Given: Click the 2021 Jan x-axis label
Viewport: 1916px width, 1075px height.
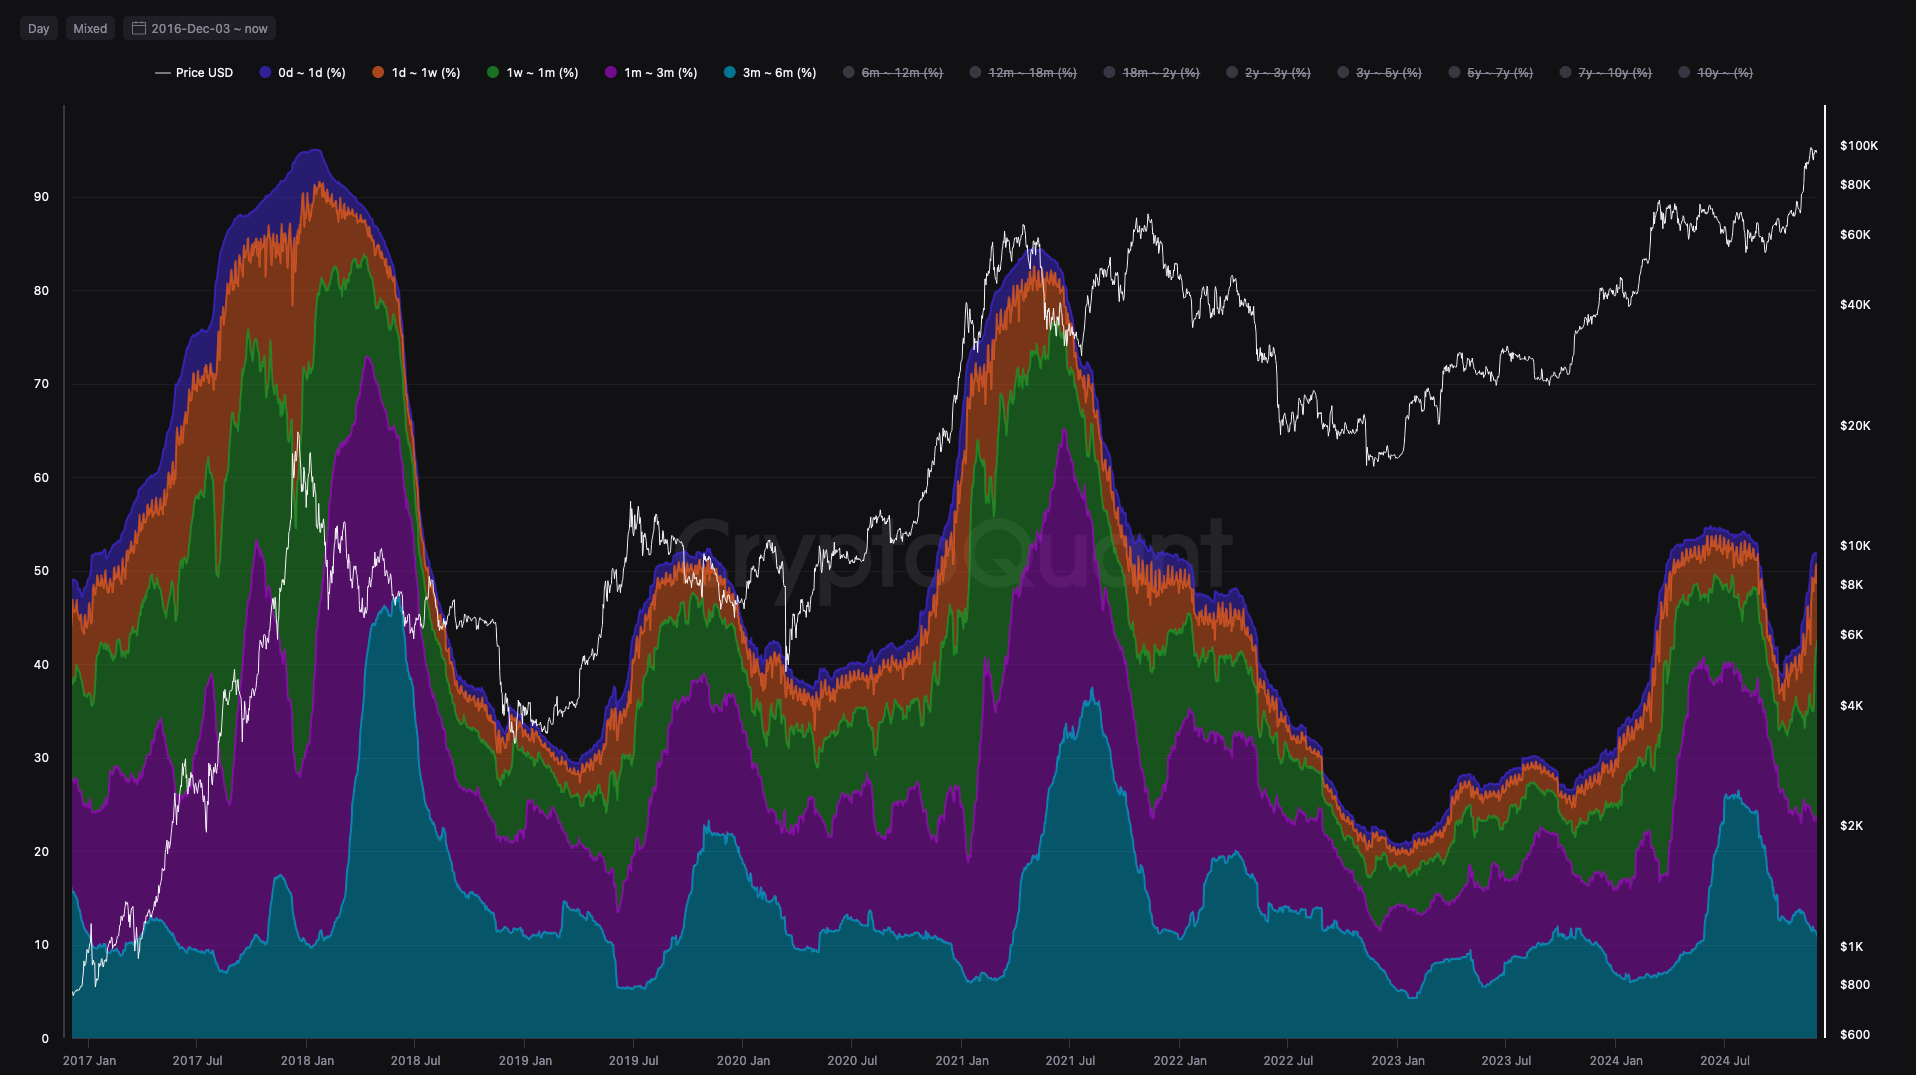Looking at the screenshot, I should click(x=962, y=1060).
